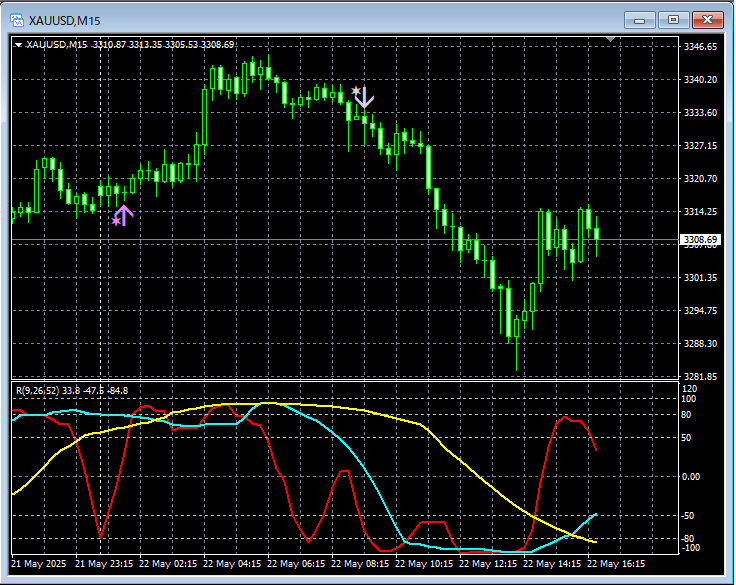The height and width of the screenshot is (585, 736).
Task: Close the XAUUSD,M15 chart window
Action: 708,20
